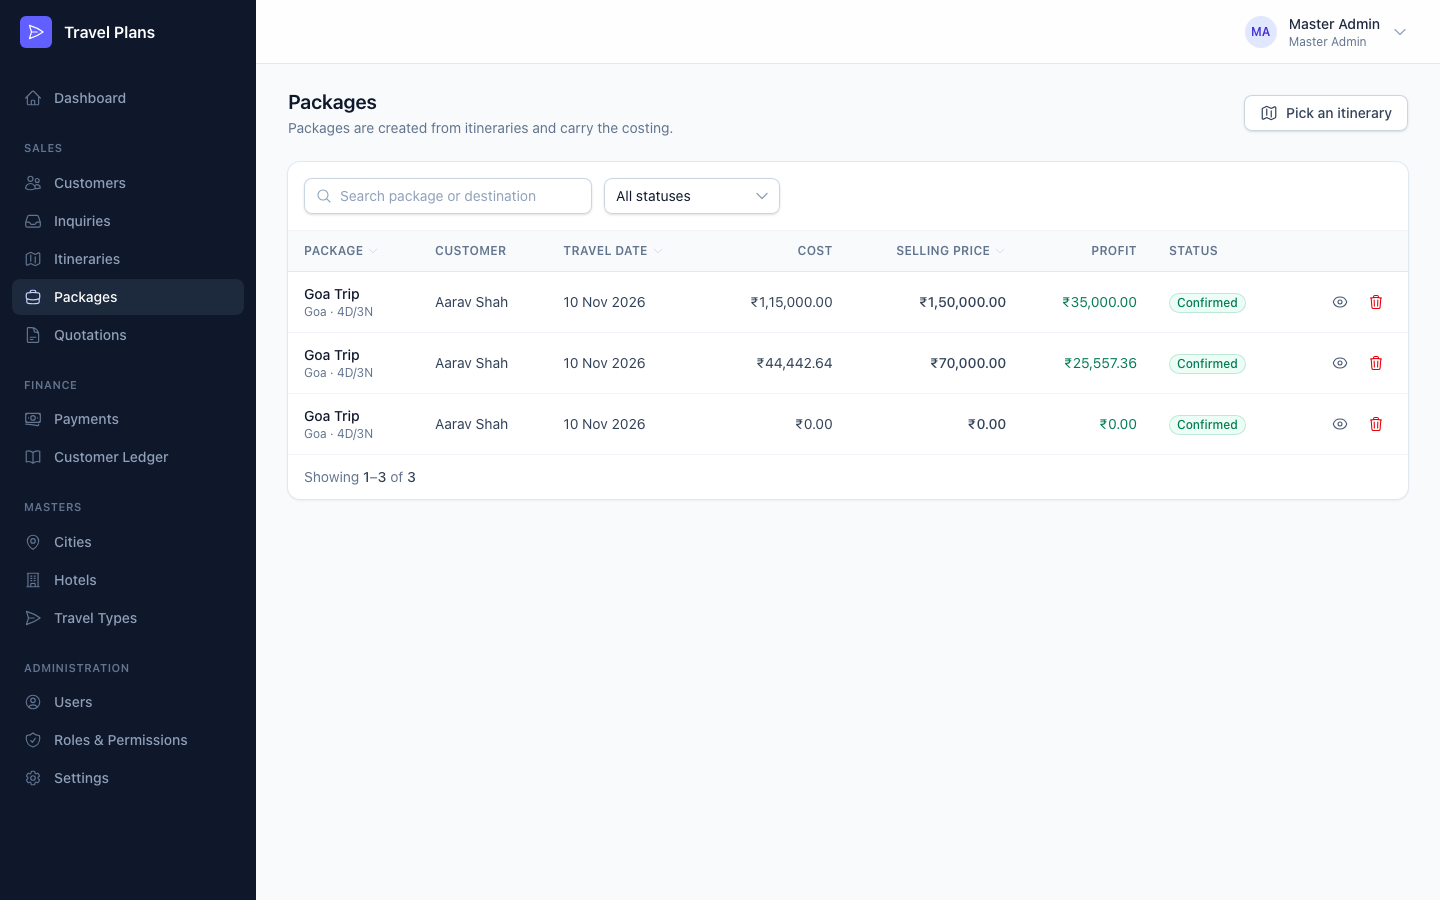Go to the Payments page
This screenshot has width=1440, height=900.
point(128,419)
